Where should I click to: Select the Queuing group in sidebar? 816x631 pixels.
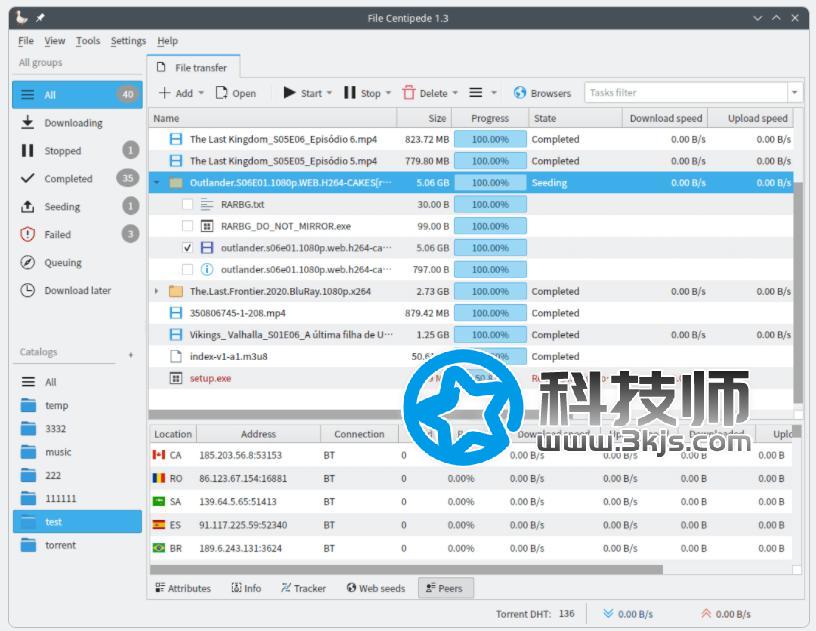[x=77, y=263]
